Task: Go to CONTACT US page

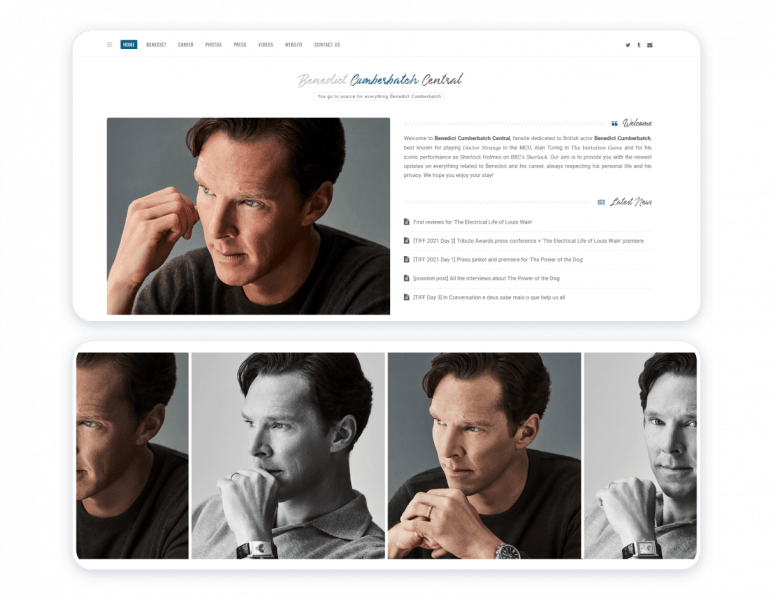Action: point(327,44)
